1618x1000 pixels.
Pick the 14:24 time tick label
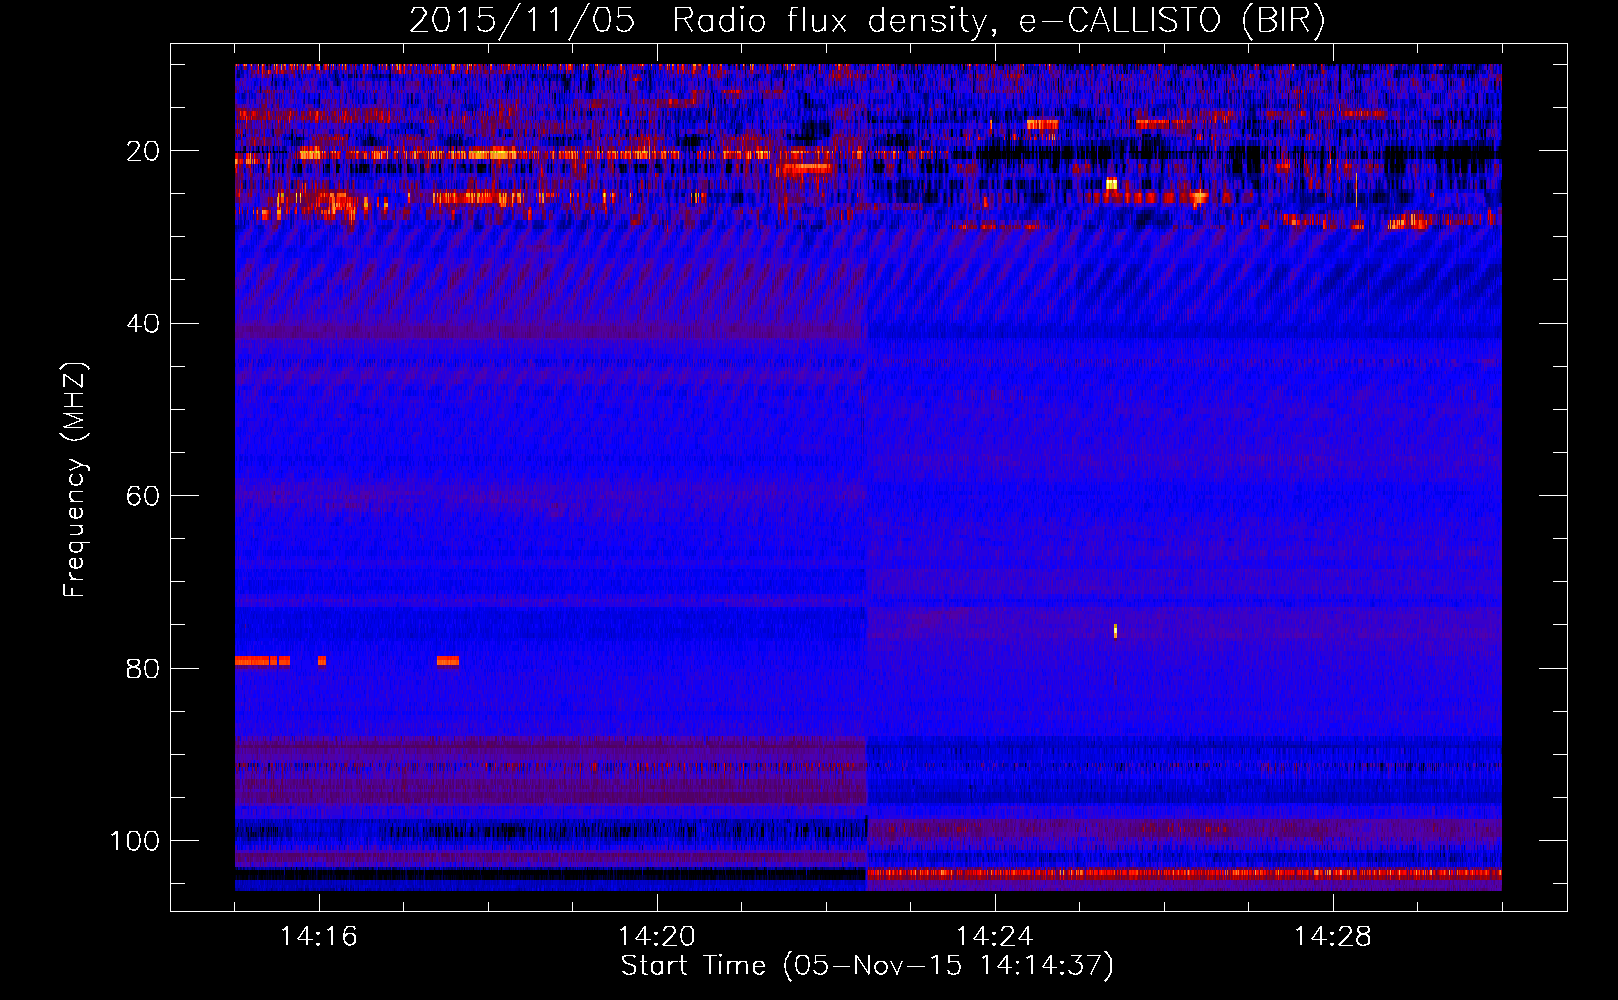[x=995, y=936]
